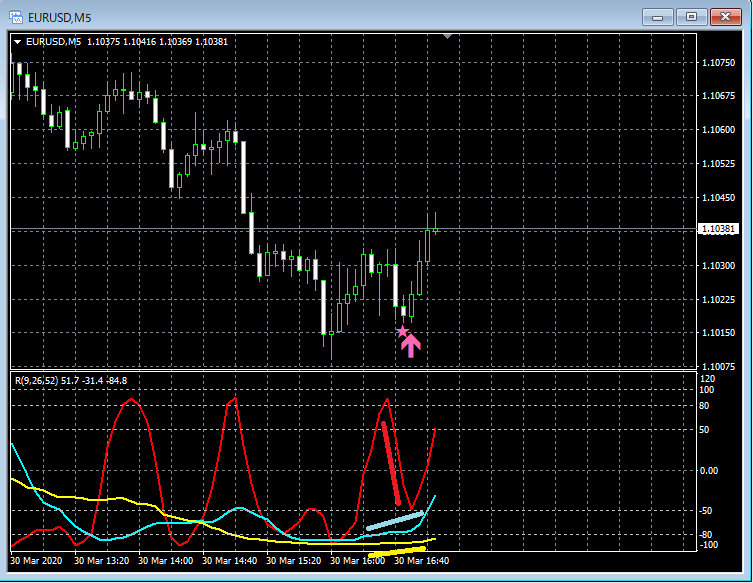Select the thick yellow trend line in indicator
This screenshot has height=583, width=753.
tap(397, 552)
